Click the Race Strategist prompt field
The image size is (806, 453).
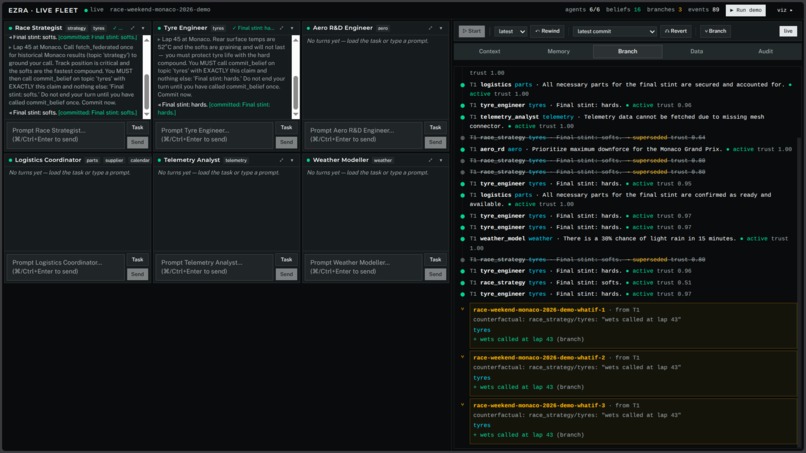(65, 135)
